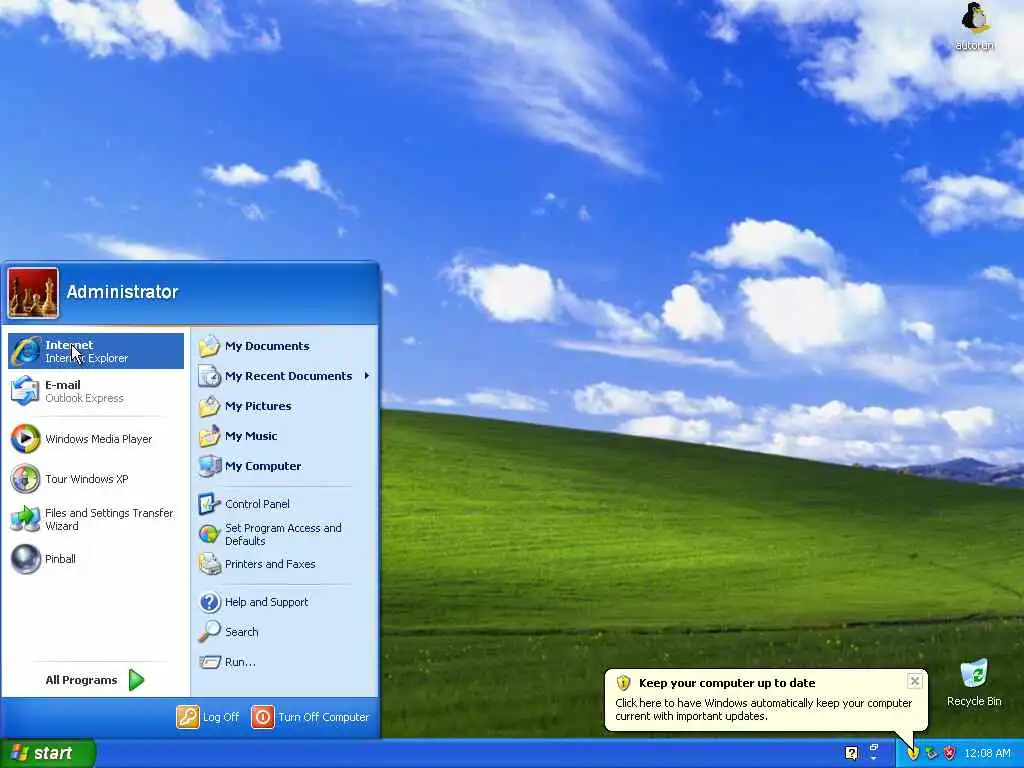Click the Search label

[x=242, y=632]
